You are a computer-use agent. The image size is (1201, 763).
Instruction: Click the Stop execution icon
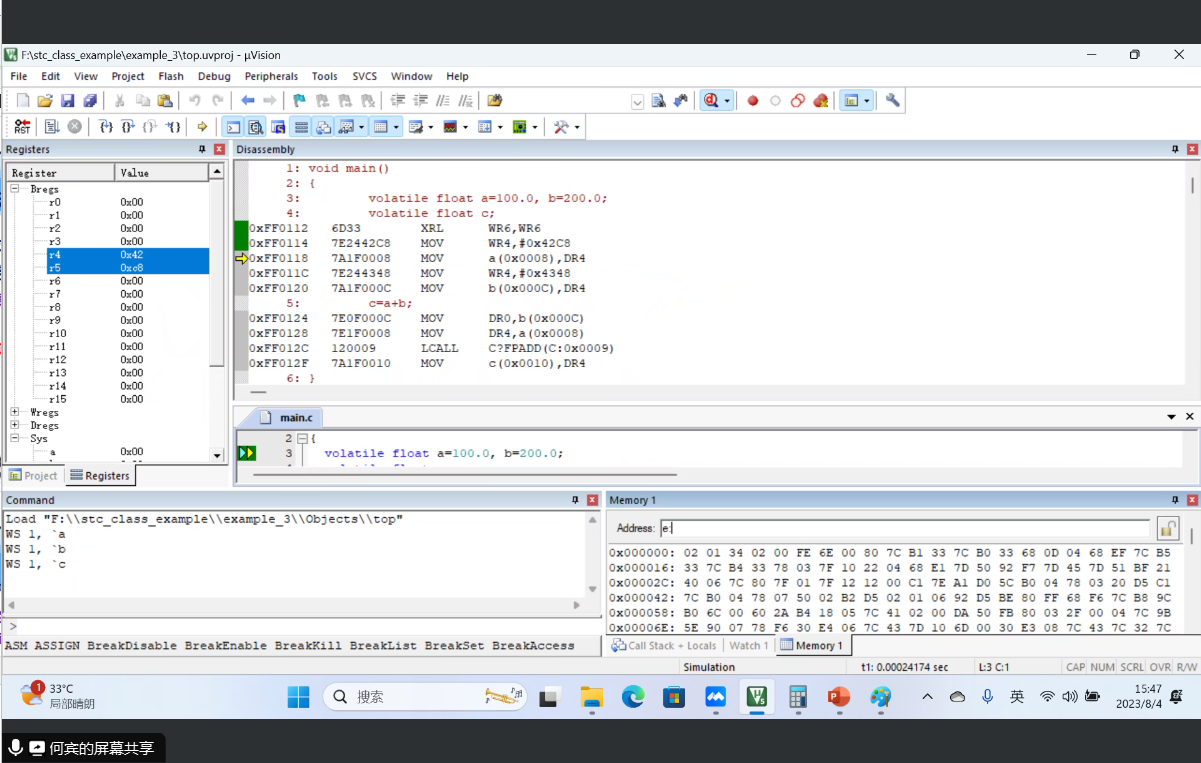click(74, 127)
